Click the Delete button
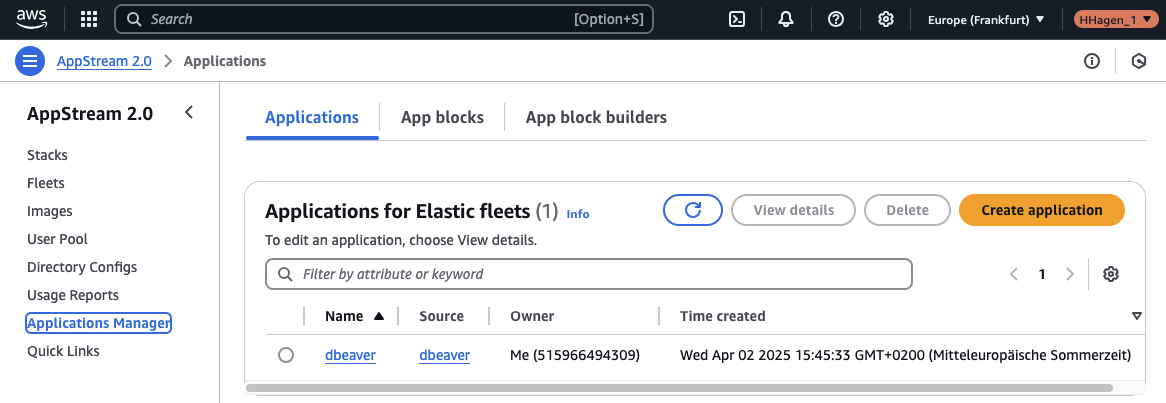Image resolution: width=1166 pixels, height=403 pixels. [907, 210]
